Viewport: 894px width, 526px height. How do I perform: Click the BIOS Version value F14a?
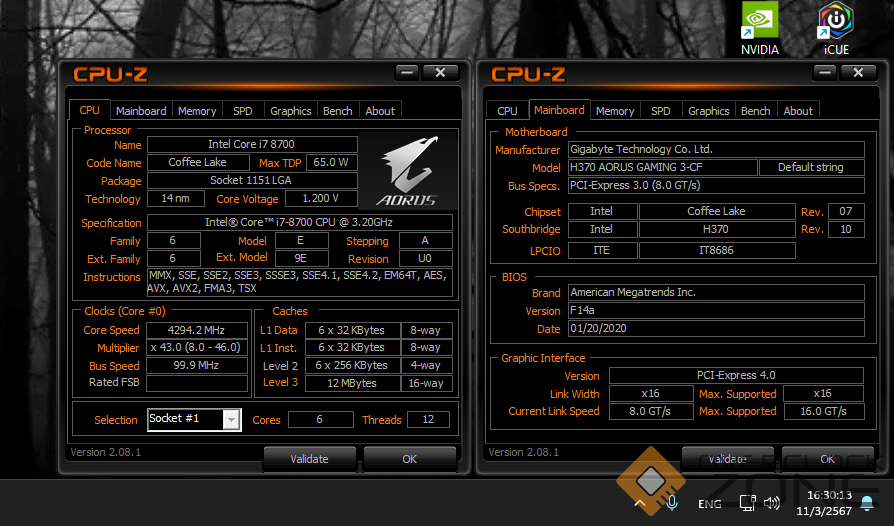pyautogui.click(x=716, y=311)
